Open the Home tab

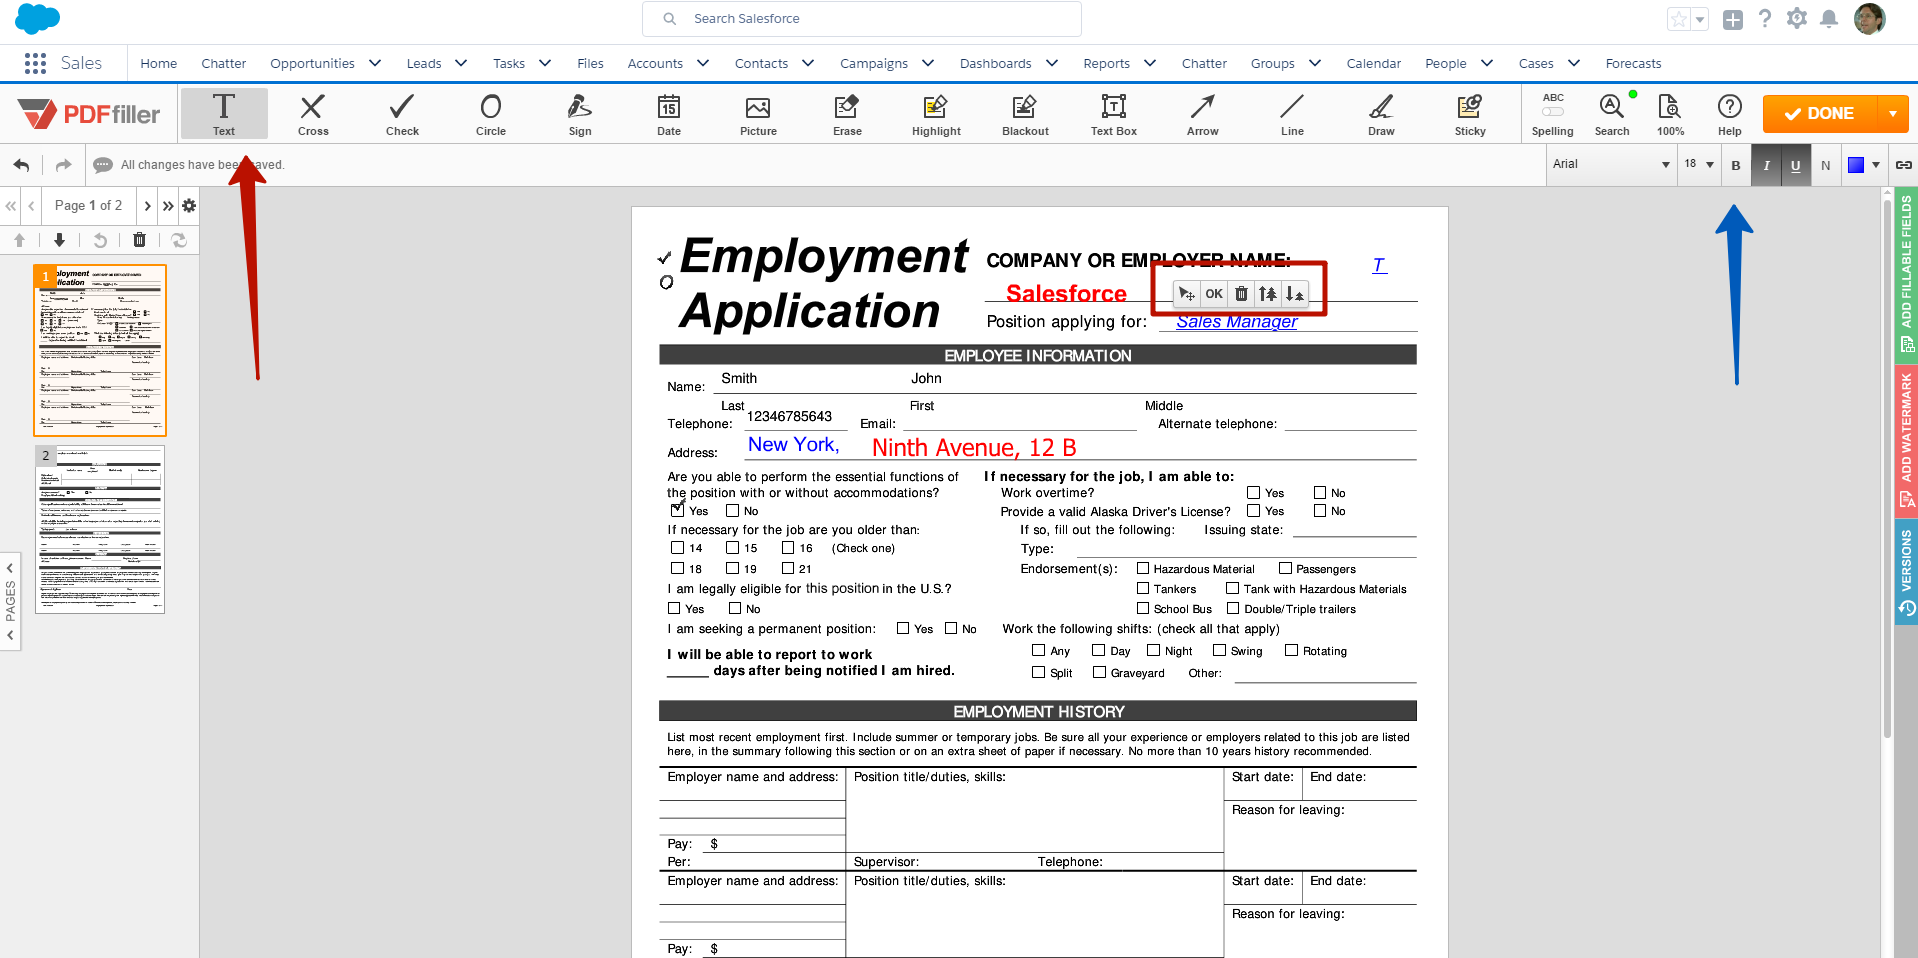point(158,63)
